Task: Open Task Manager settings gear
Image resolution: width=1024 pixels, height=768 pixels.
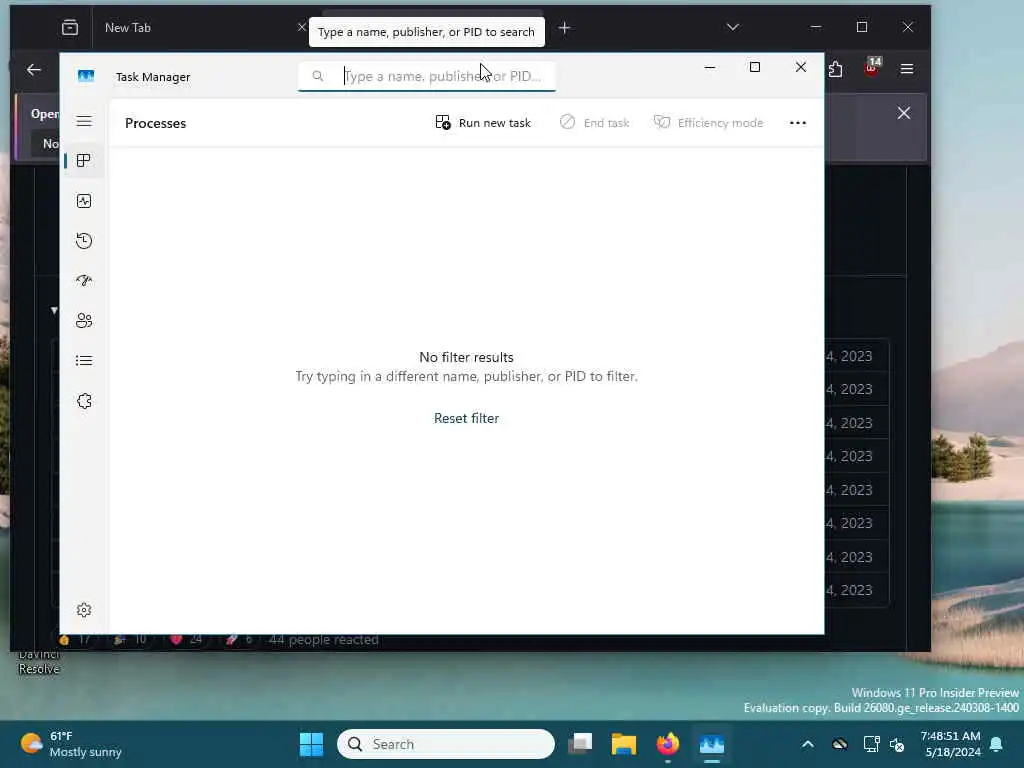Action: (x=84, y=610)
